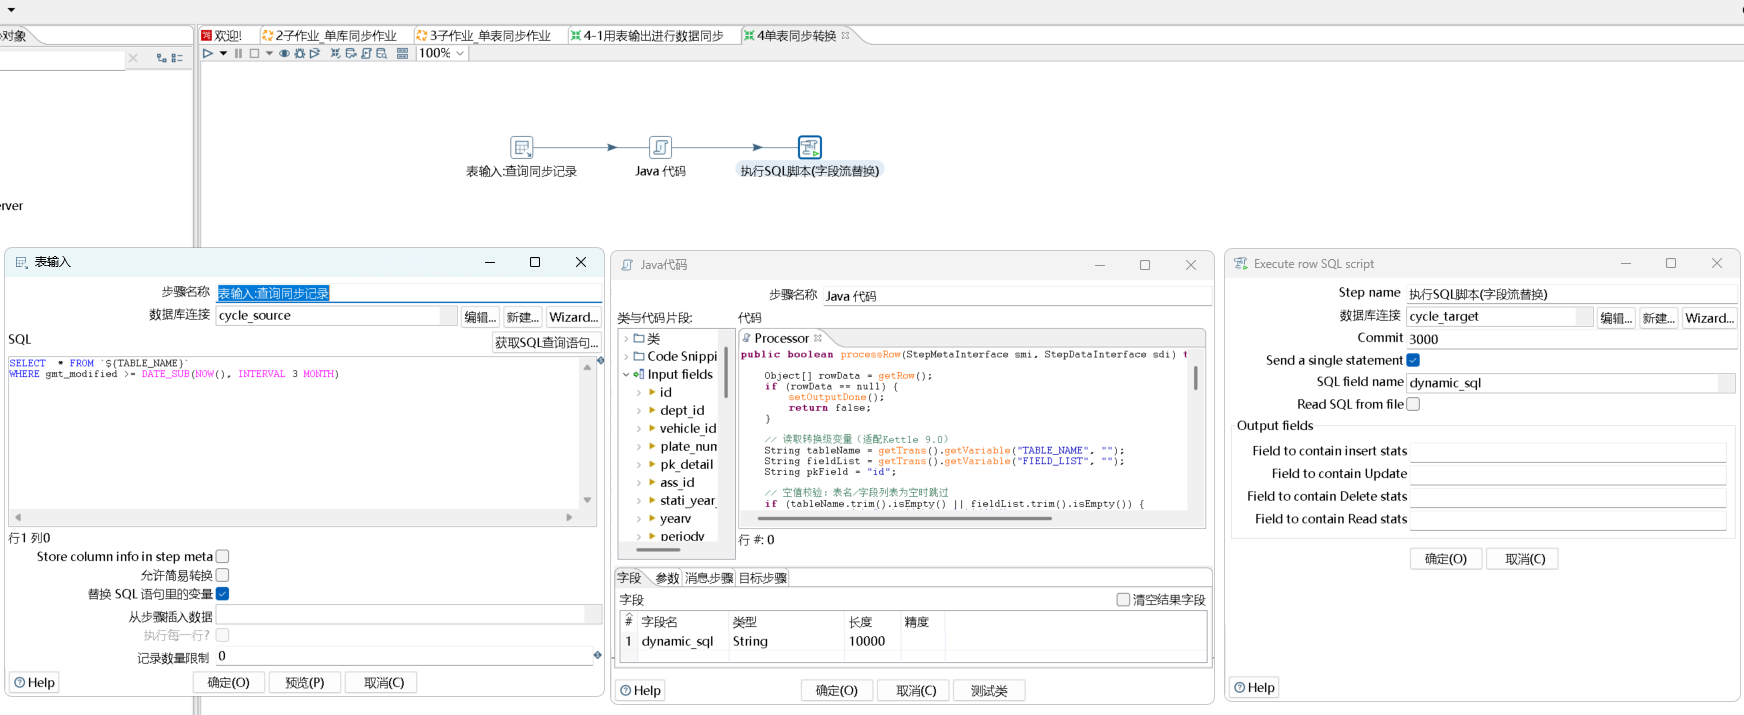Explore database via toolbar icon
The image size is (1744, 715).
coord(381,53)
